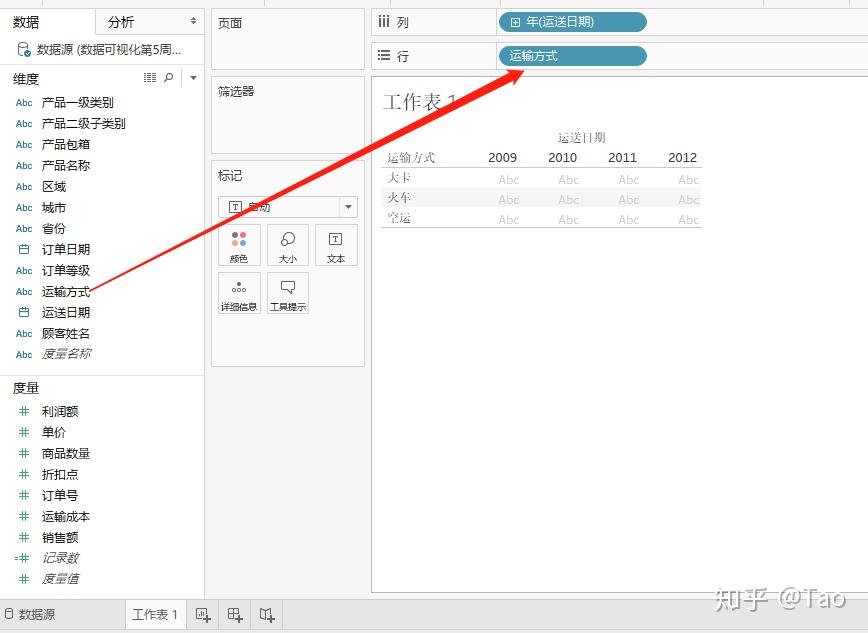Click the 文本 text mark button
The height and width of the screenshot is (633, 868).
click(x=336, y=245)
